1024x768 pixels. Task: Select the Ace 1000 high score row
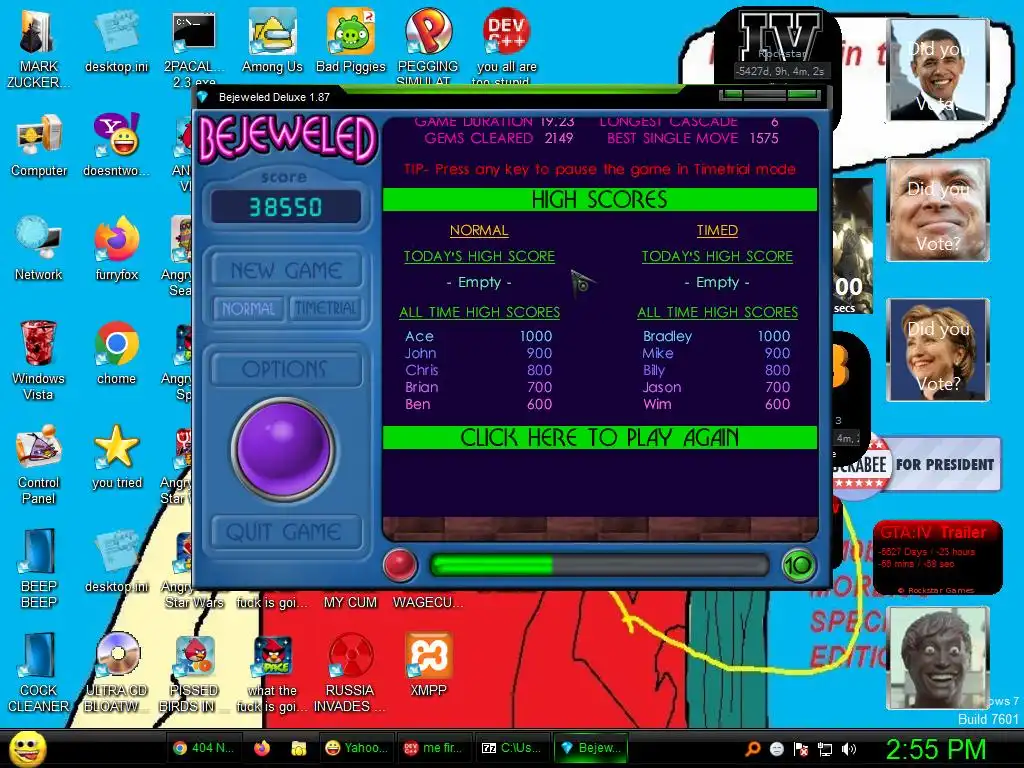coord(479,336)
